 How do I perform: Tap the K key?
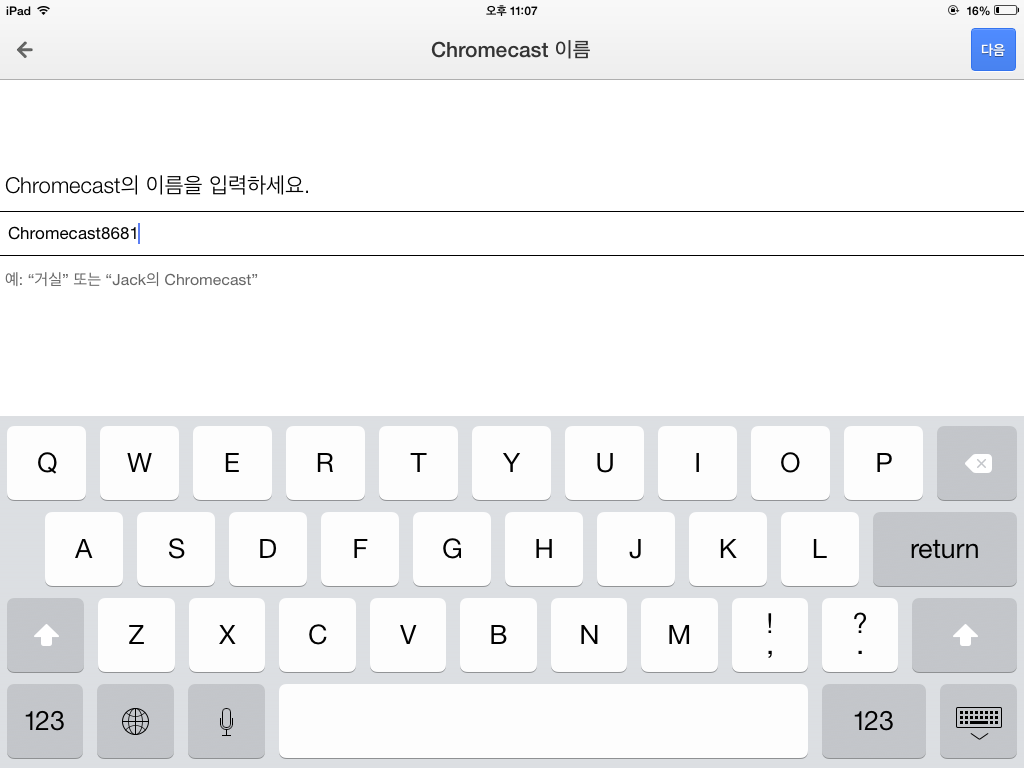click(x=728, y=549)
